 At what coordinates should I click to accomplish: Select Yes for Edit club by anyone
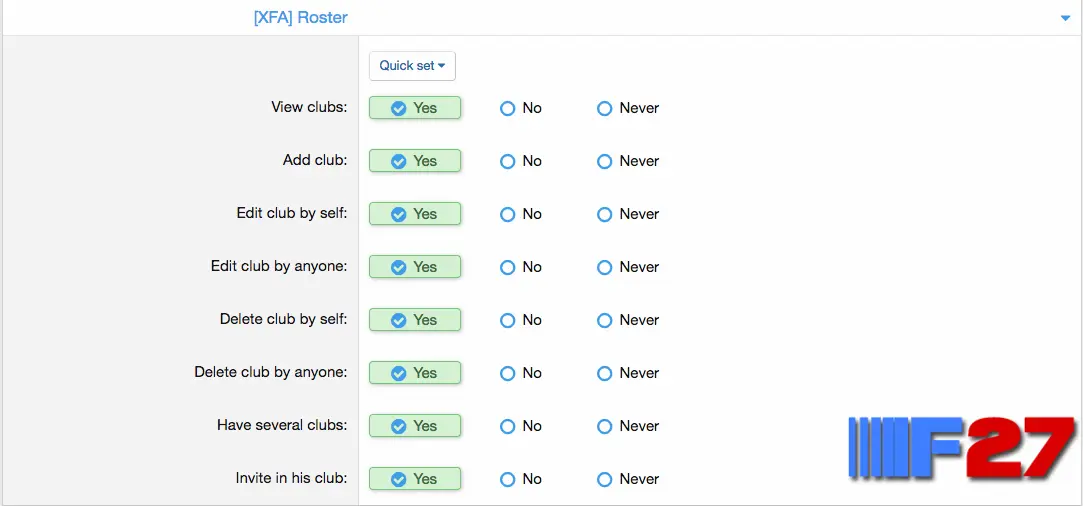pyautogui.click(x=414, y=266)
